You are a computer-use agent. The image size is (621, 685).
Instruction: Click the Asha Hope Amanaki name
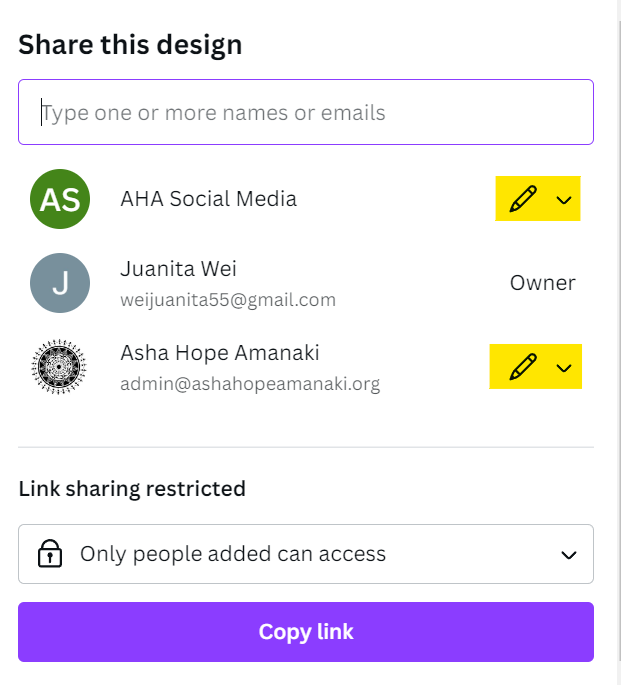[220, 353]
